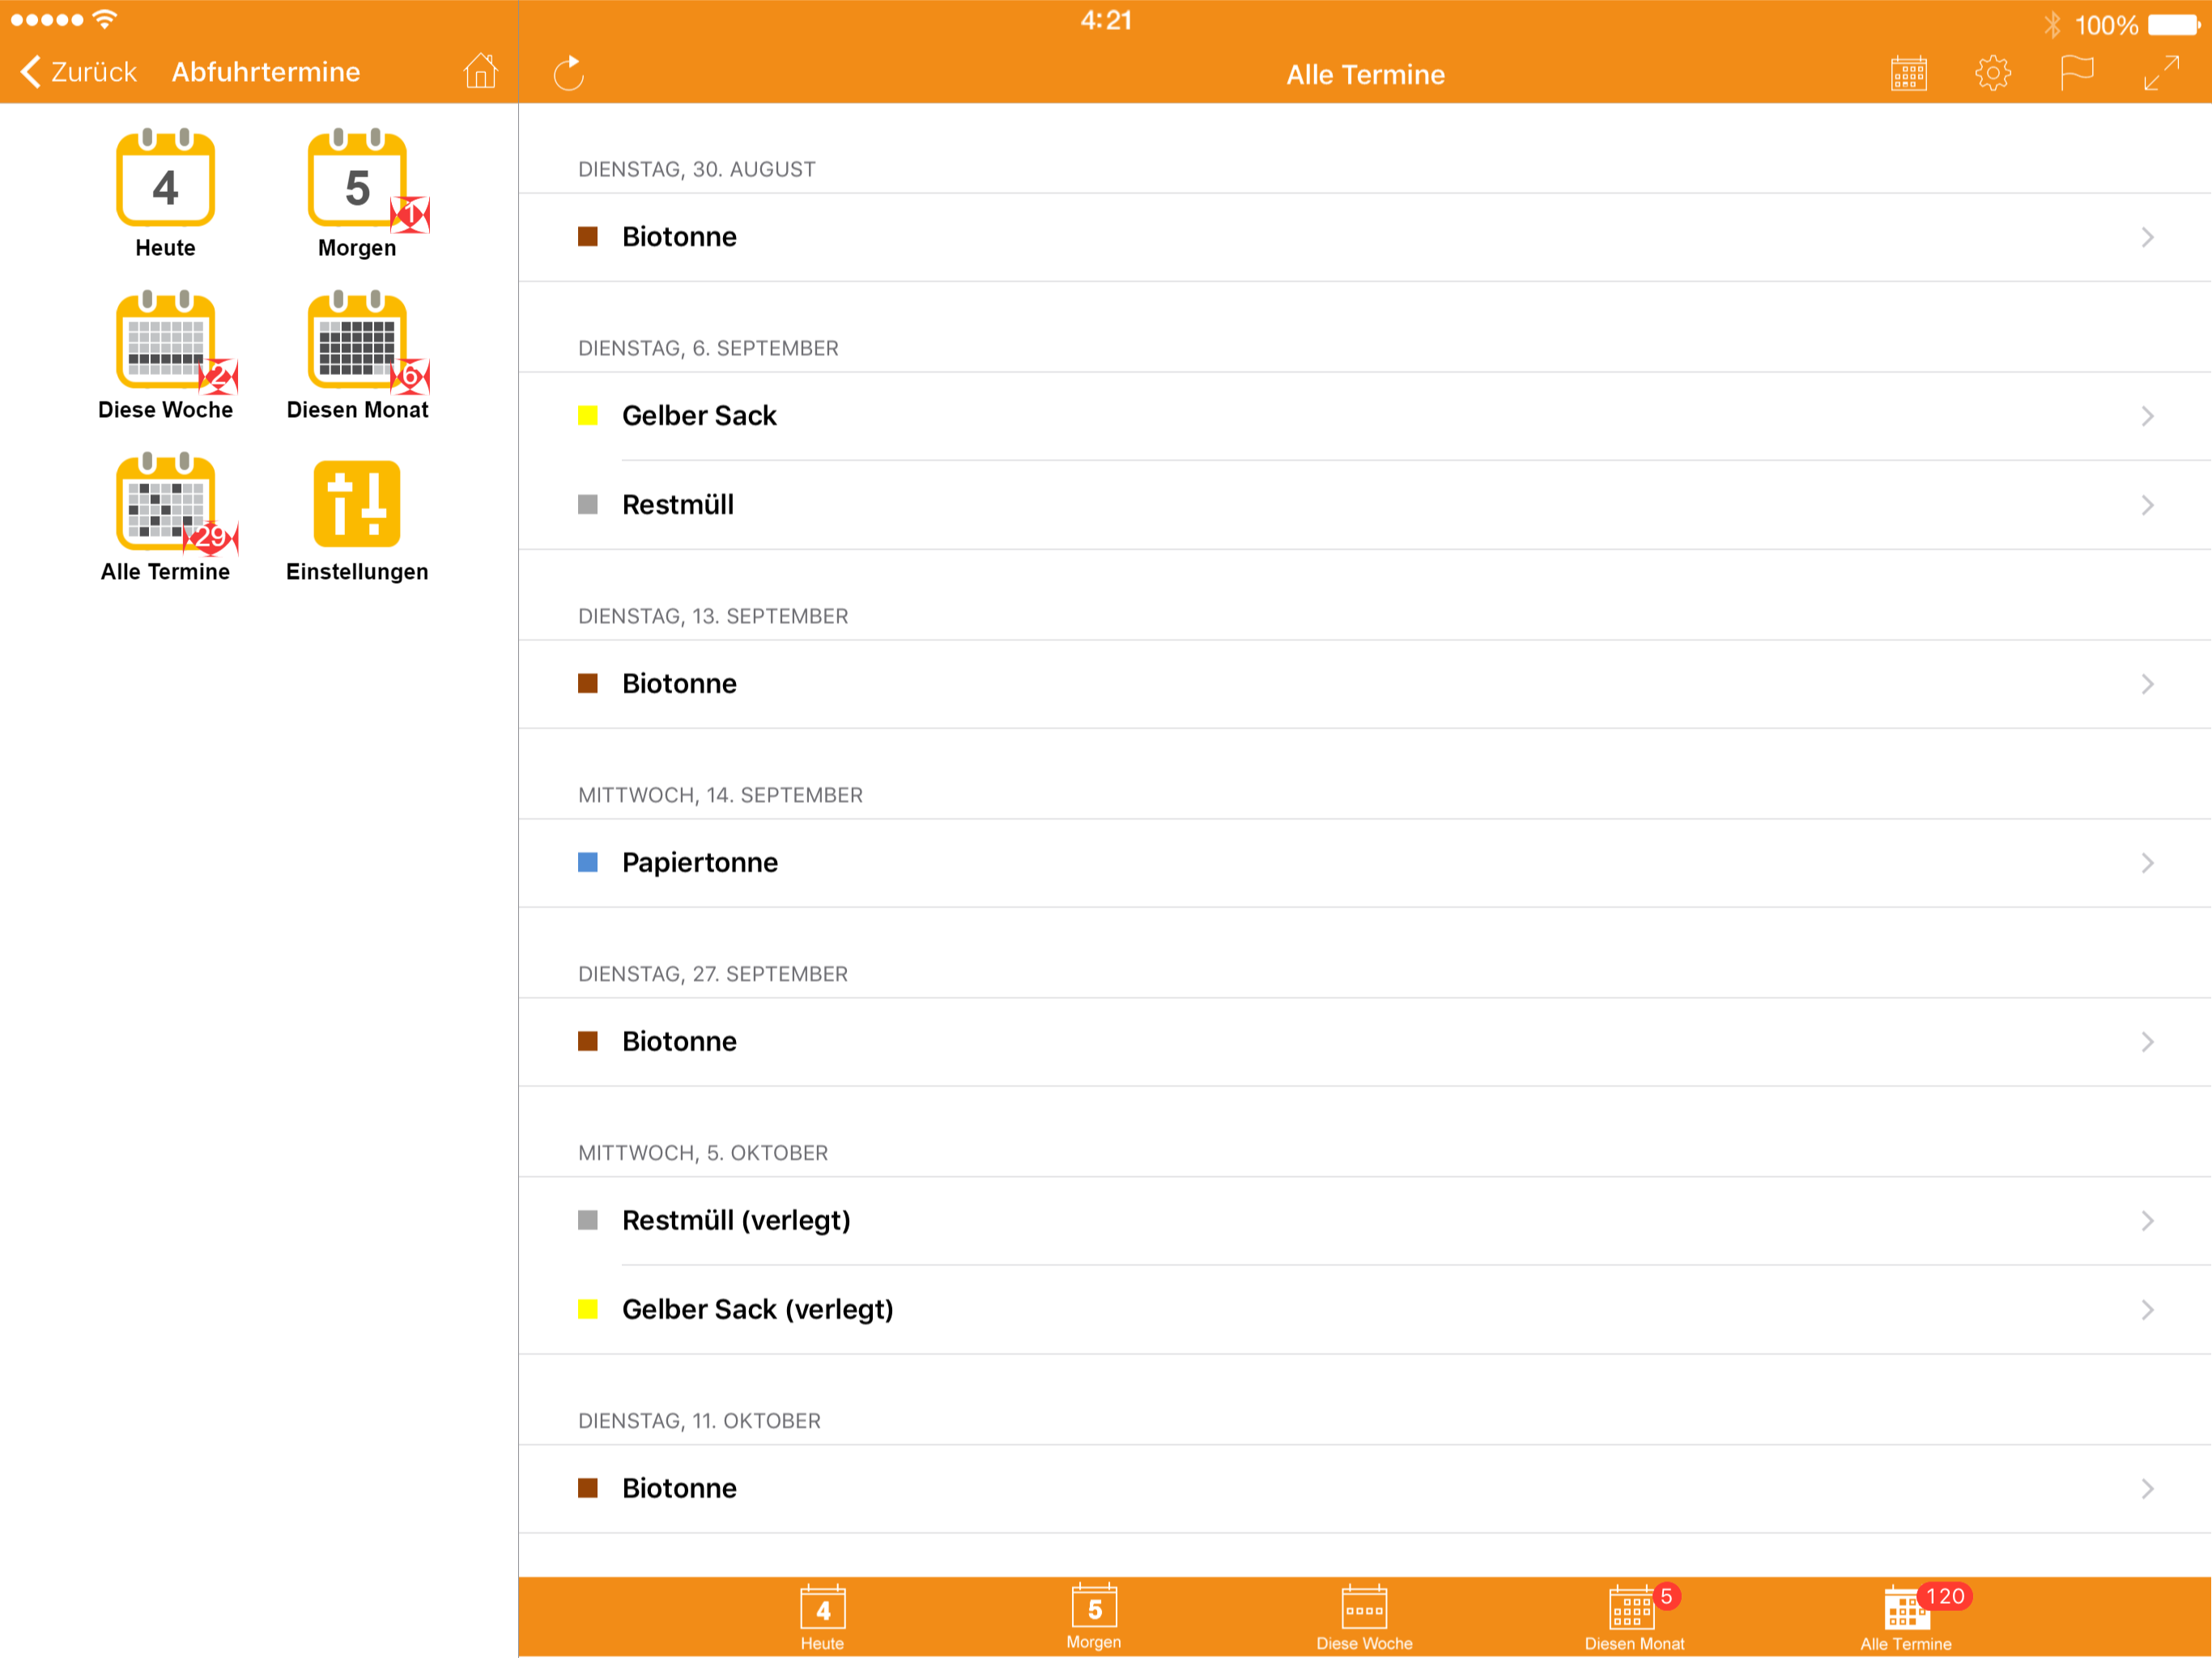Toggle fullscreen with the expand arrows icon
2212x1658 pixels.
[x=2161, y=73]
